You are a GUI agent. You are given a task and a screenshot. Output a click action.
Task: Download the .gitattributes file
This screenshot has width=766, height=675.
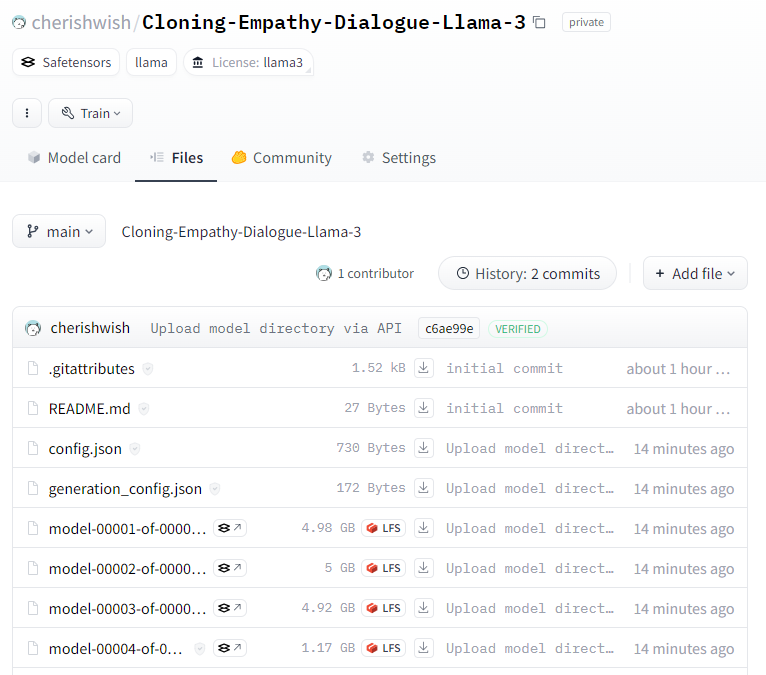pyautogui.click(x=424, y=368)
